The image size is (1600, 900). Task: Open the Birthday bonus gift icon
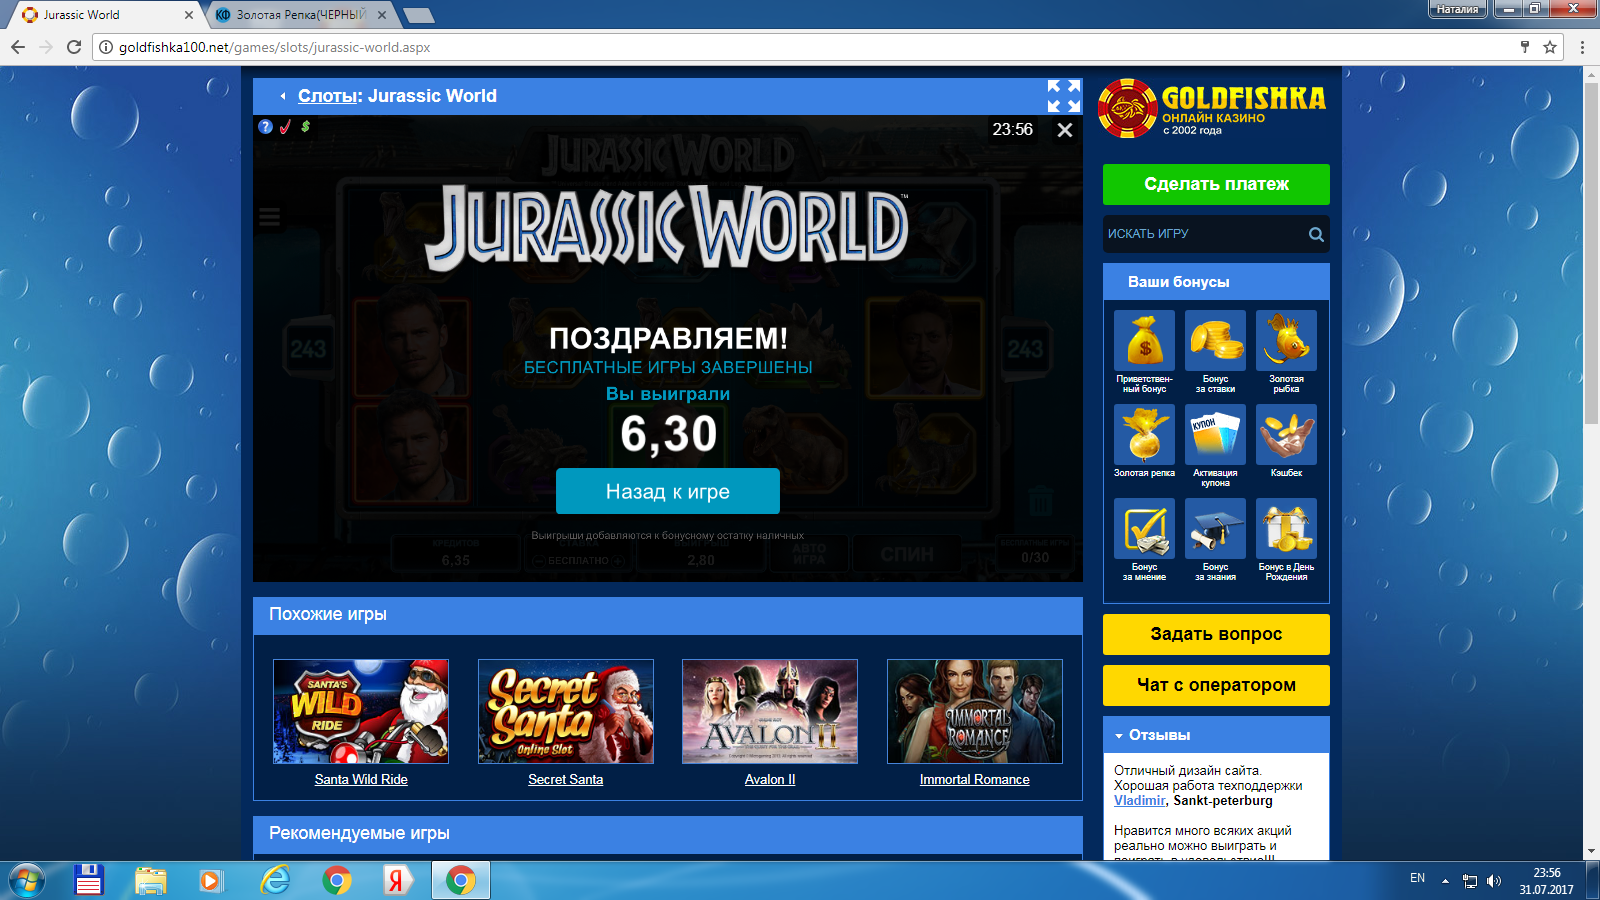(x=1286, y=529)
